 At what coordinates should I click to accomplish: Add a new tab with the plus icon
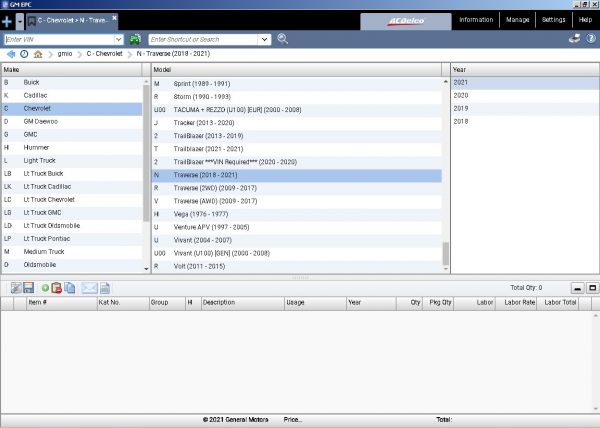tap(7, 21)
